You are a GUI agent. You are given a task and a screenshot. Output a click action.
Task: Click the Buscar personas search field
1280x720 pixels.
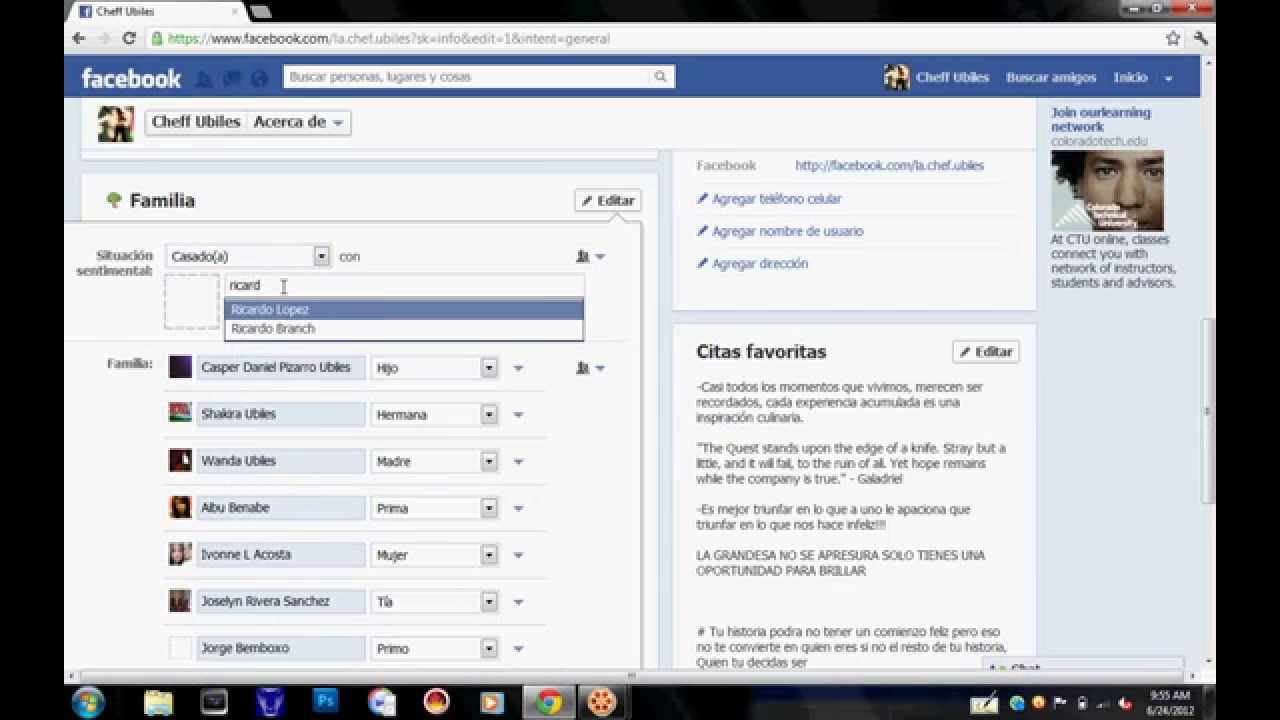466,77
